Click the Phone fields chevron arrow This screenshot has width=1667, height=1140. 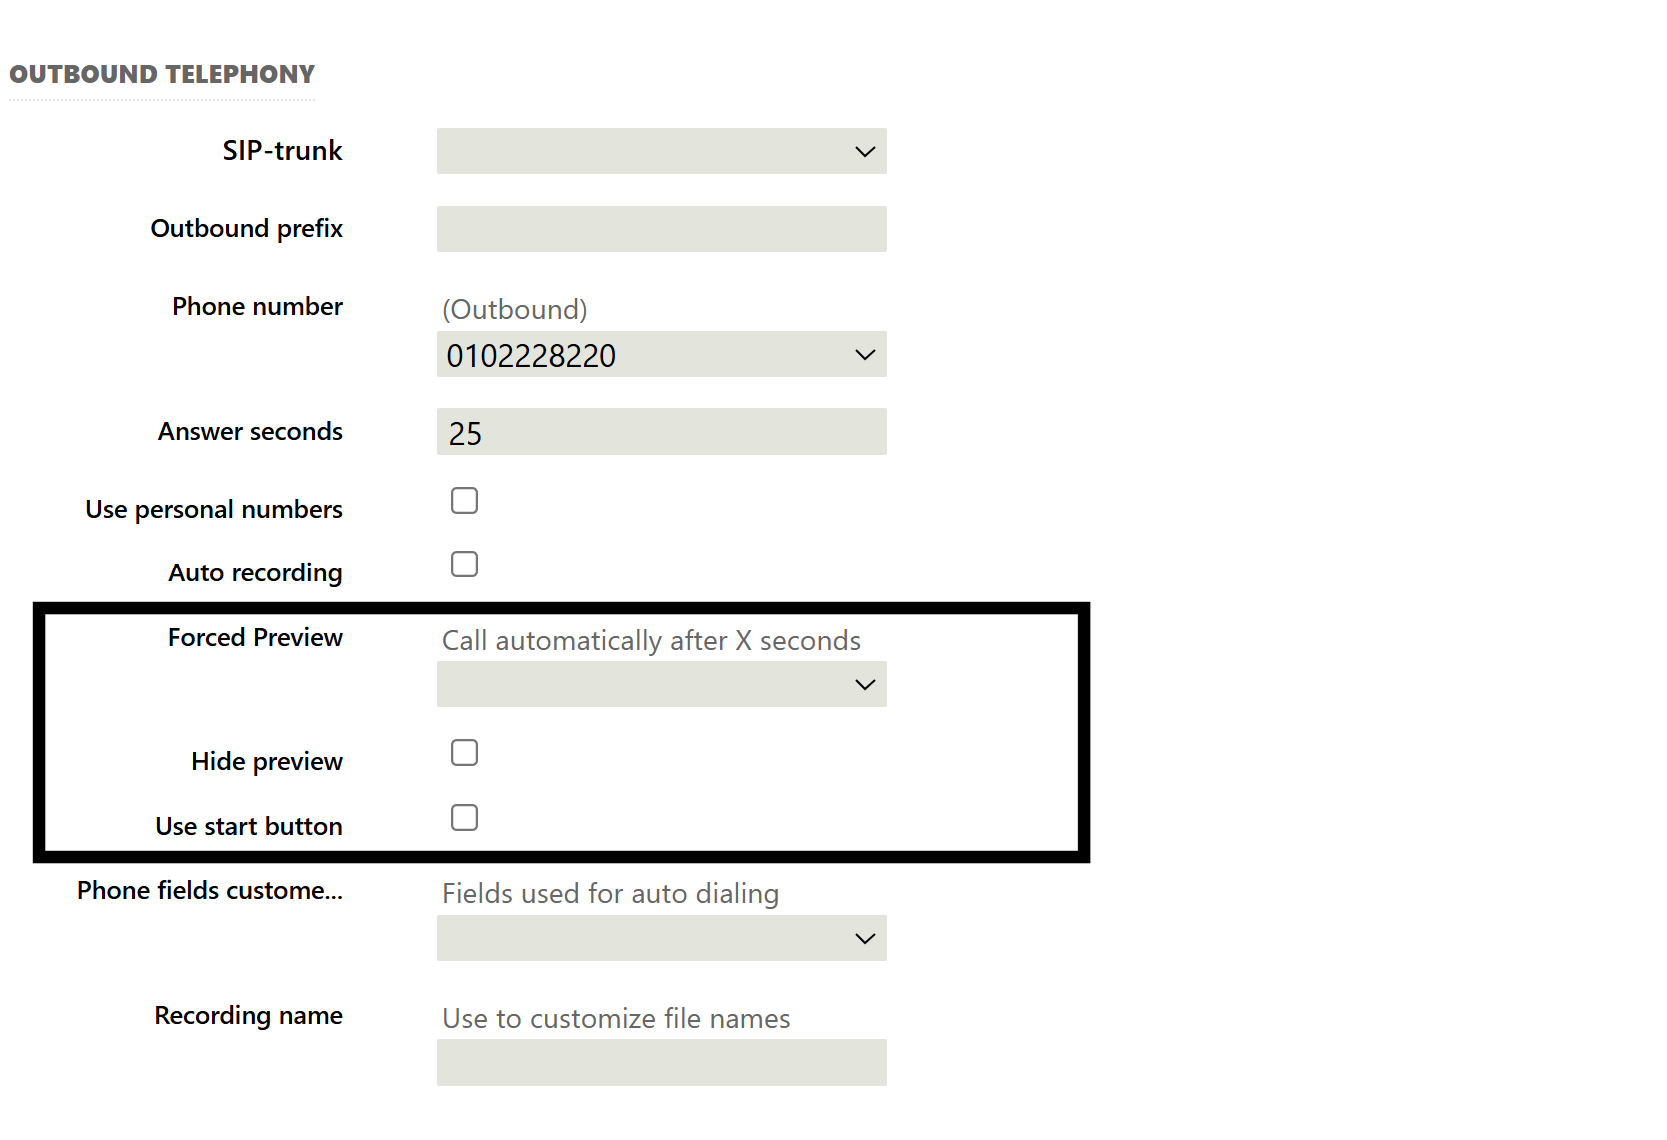point(865,939)
